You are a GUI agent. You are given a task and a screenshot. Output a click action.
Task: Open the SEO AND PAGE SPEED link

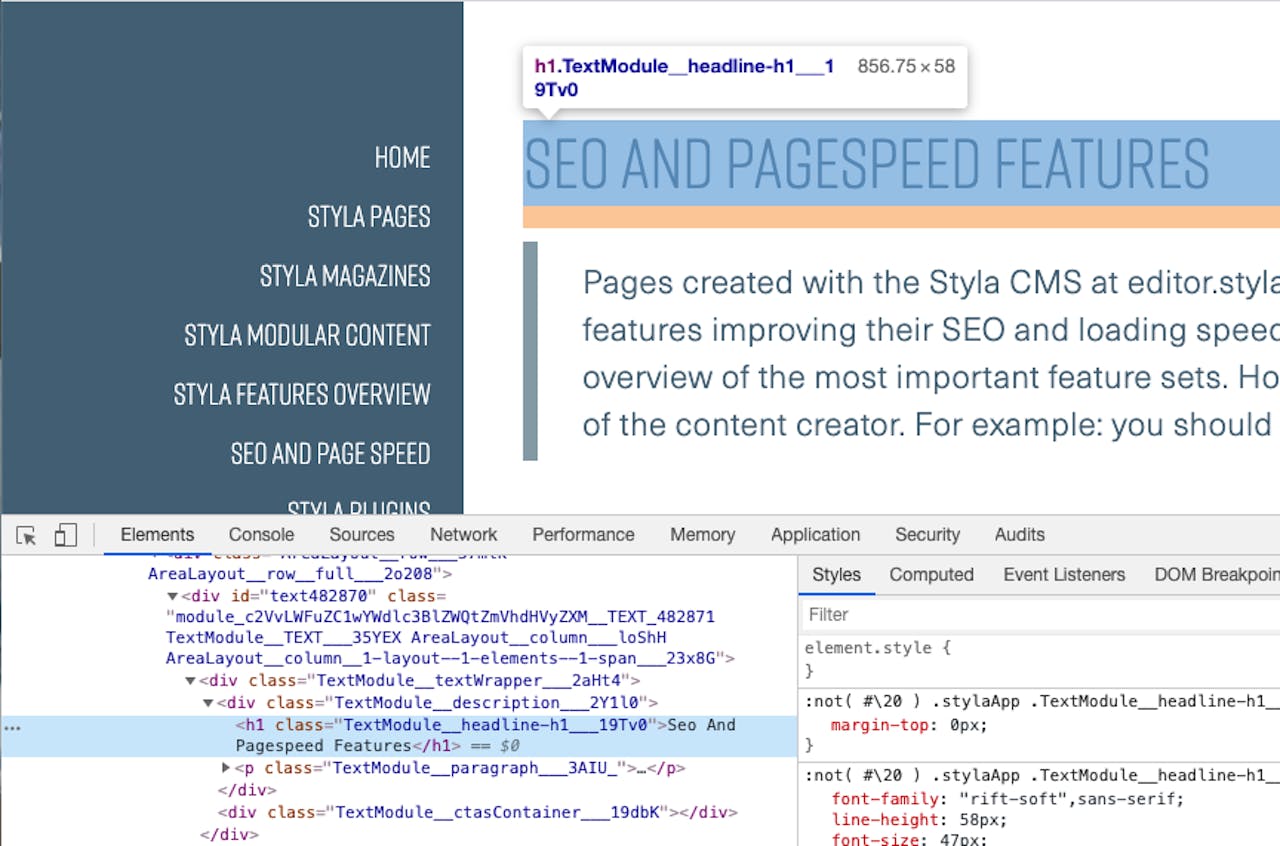(330, 454)
